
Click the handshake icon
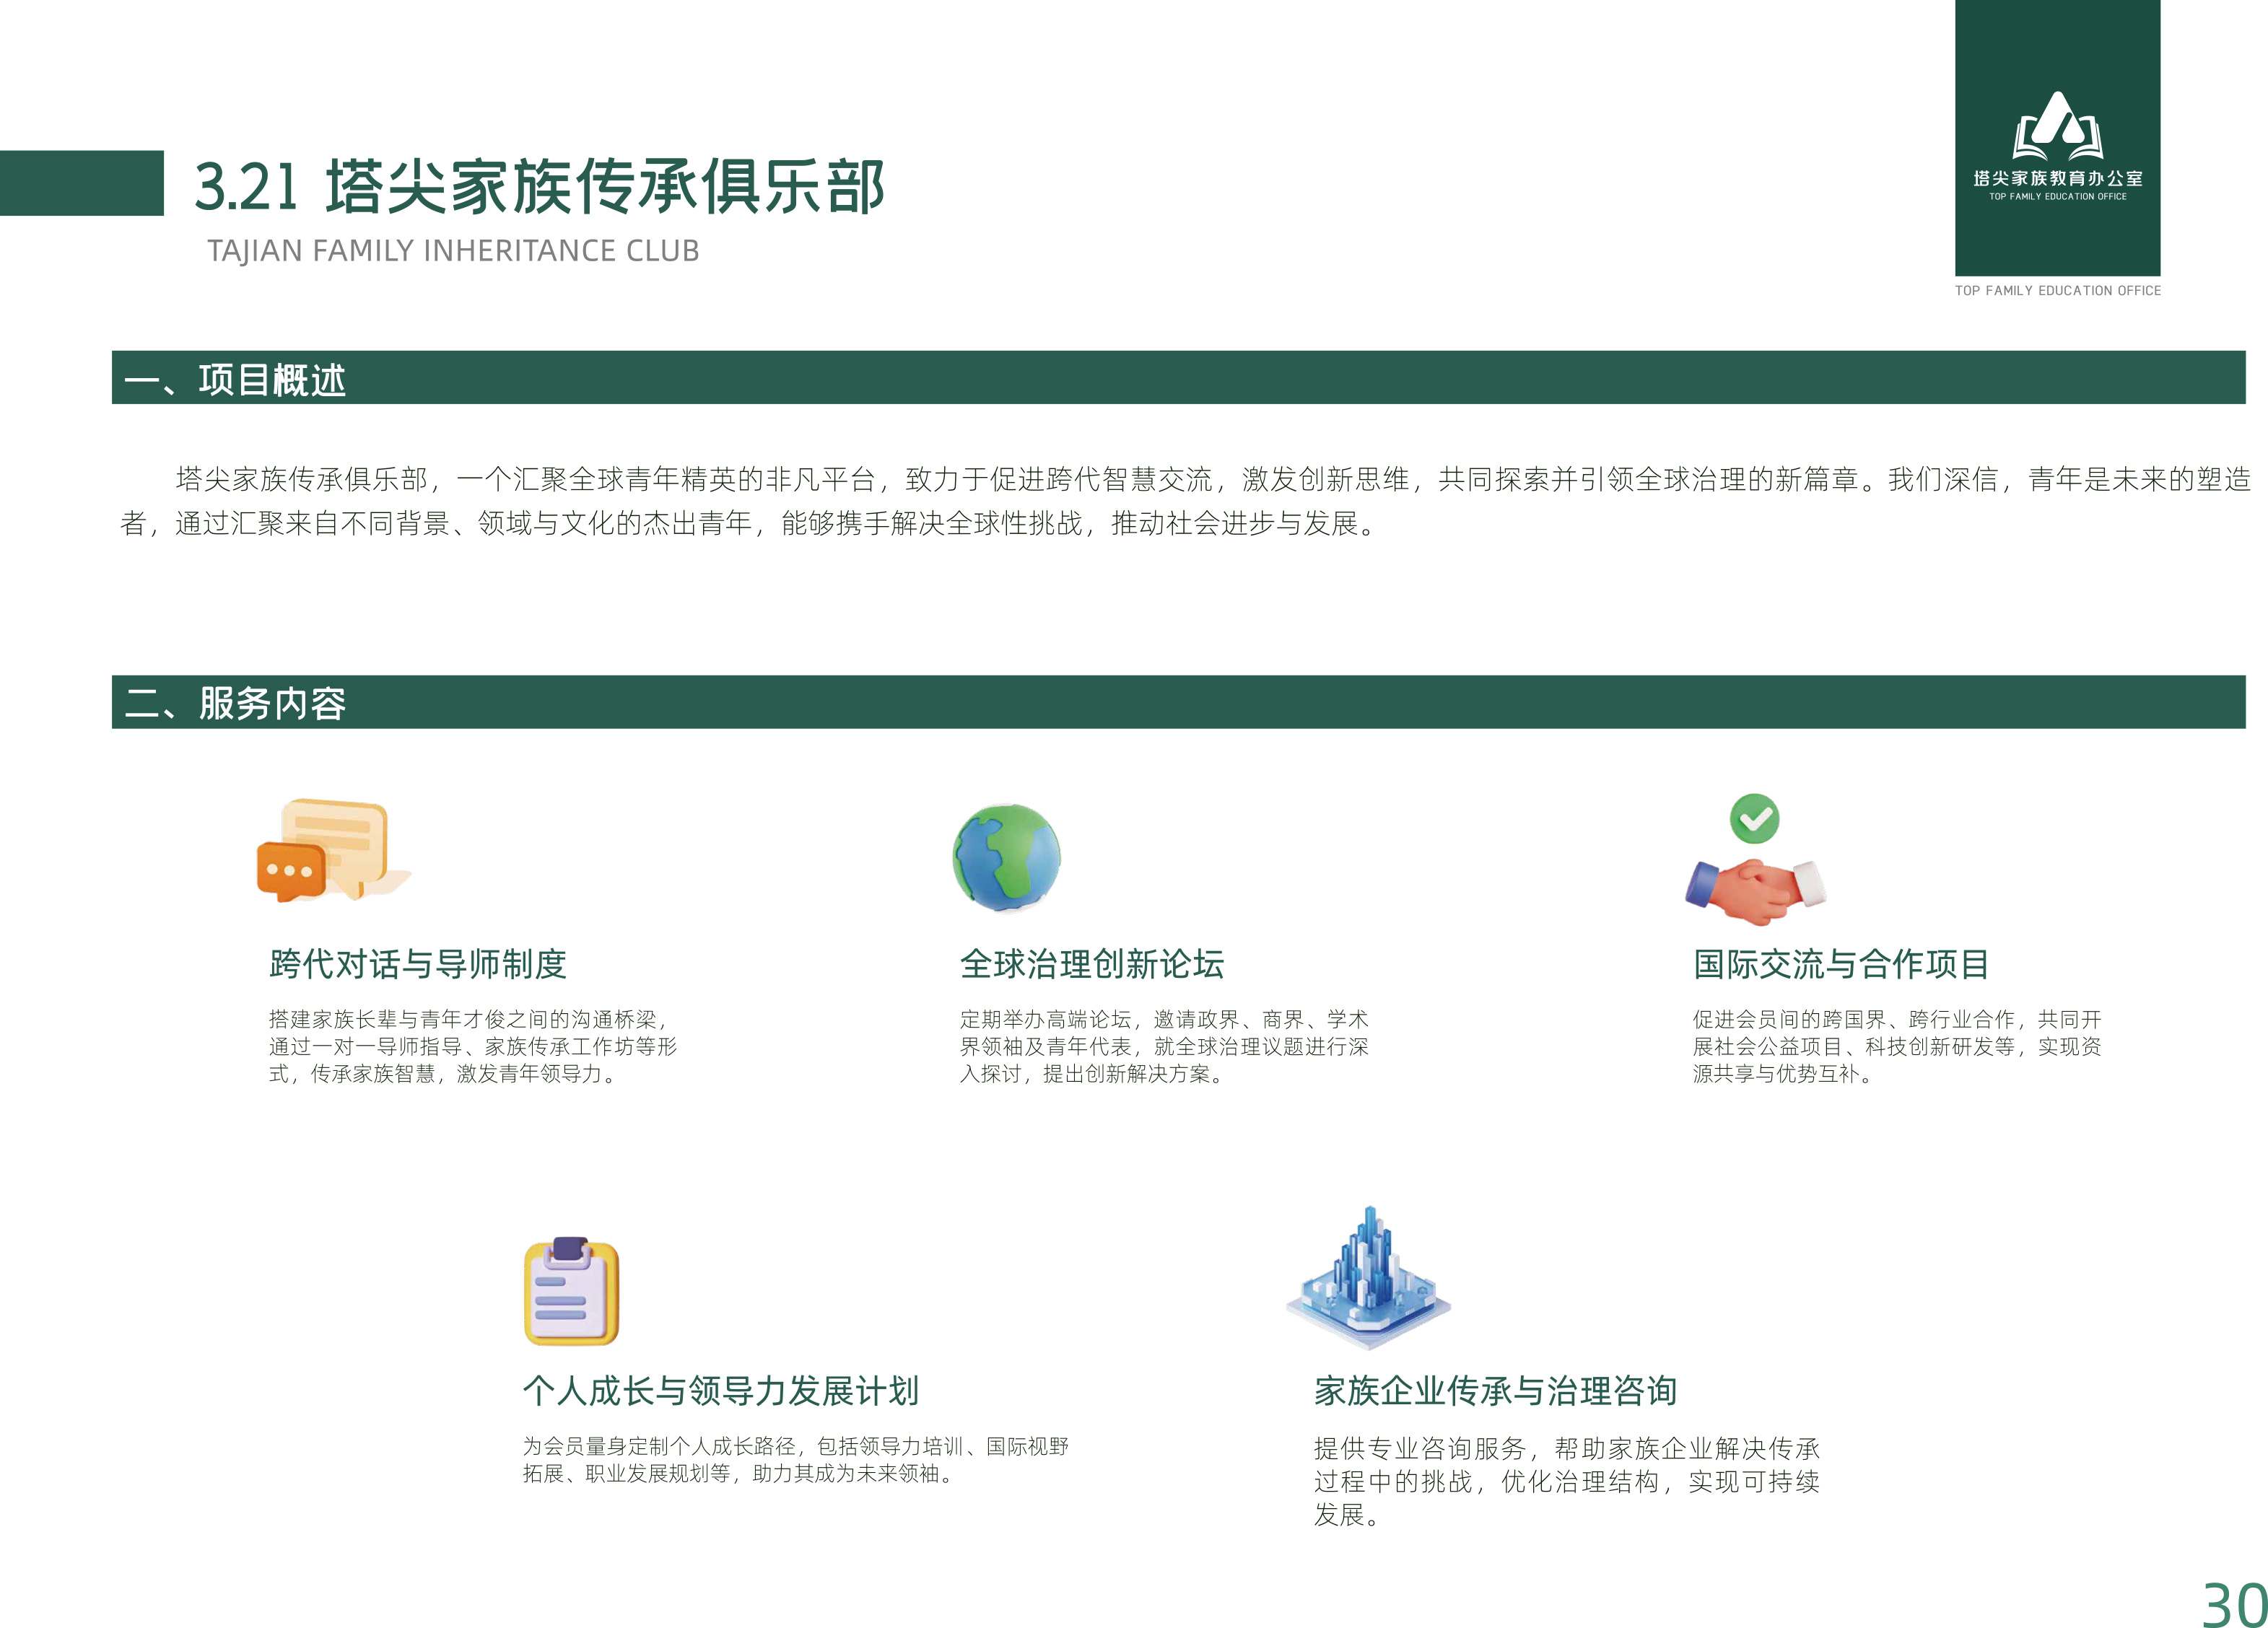click(1755, 890)
